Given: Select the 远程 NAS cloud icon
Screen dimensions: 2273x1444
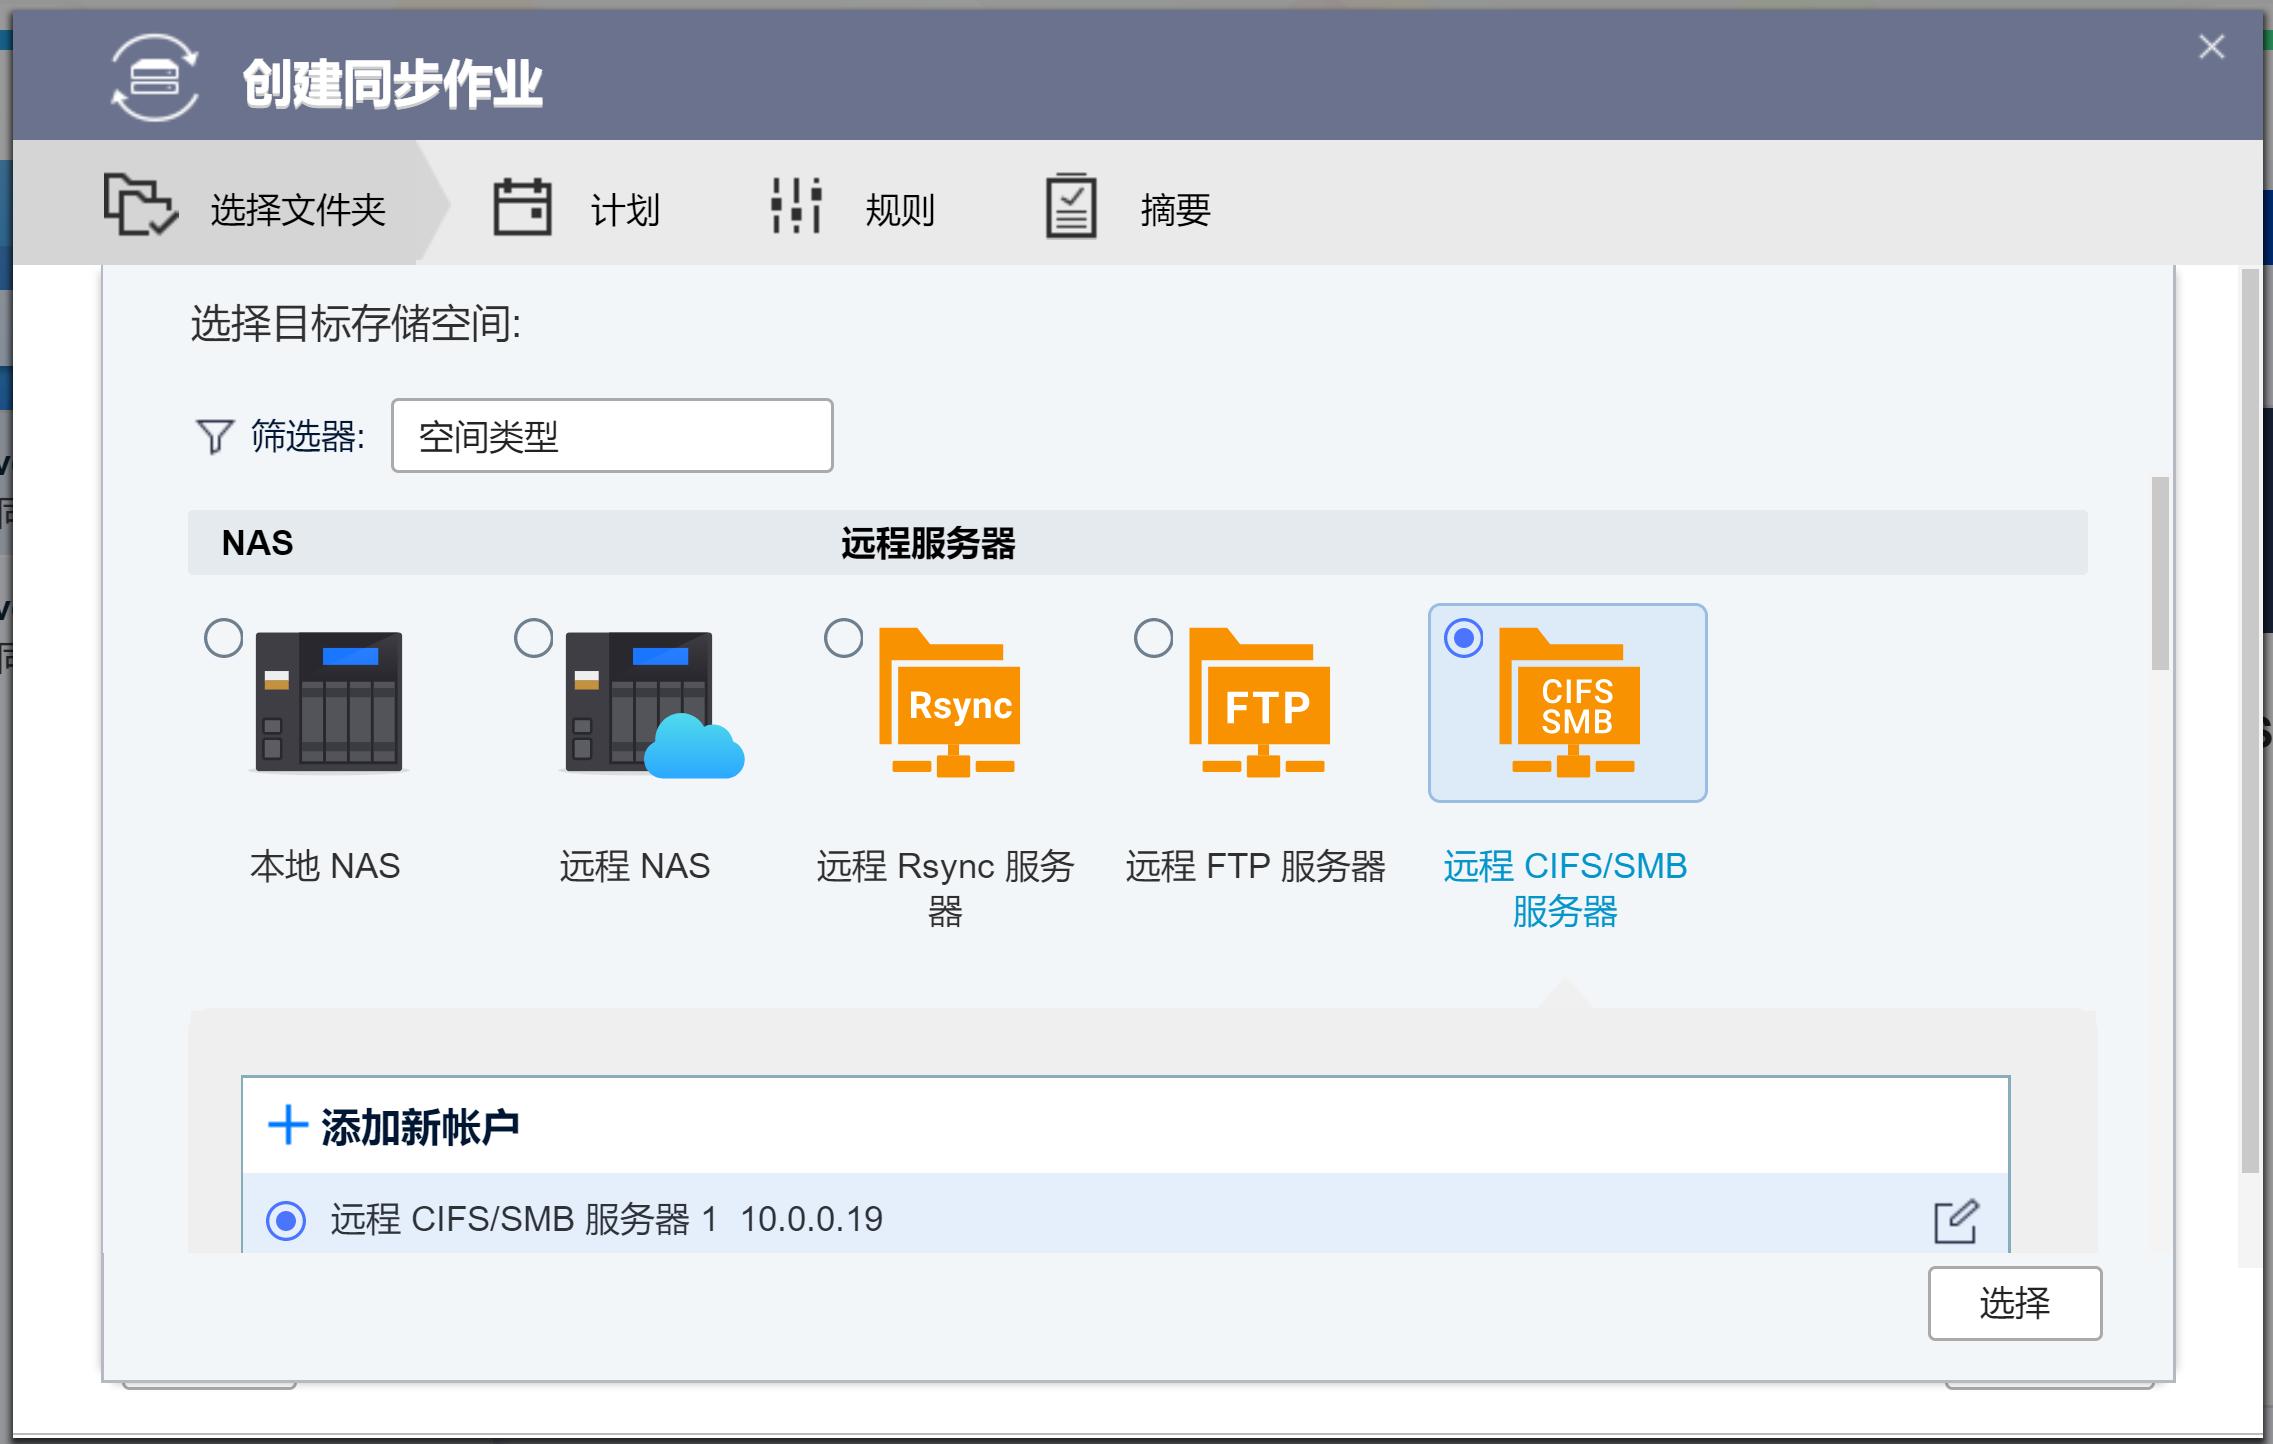Looking at the screenshot, I should (x=650, y=703).
